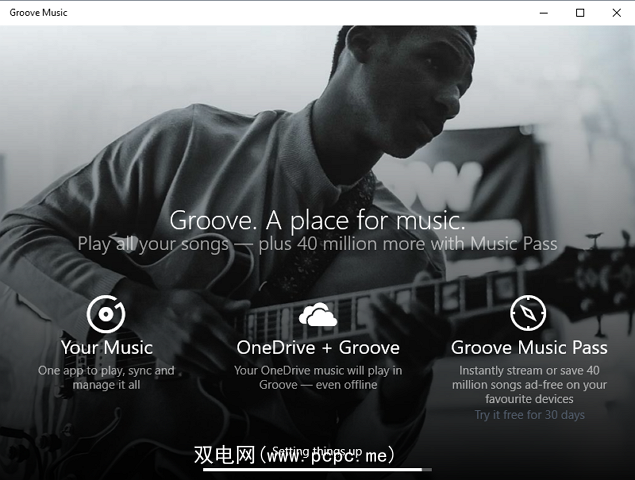The width and height of the screenshot is (635, 480).
Task: Click the Play all your songs subtitle
Action: point(318,244)
